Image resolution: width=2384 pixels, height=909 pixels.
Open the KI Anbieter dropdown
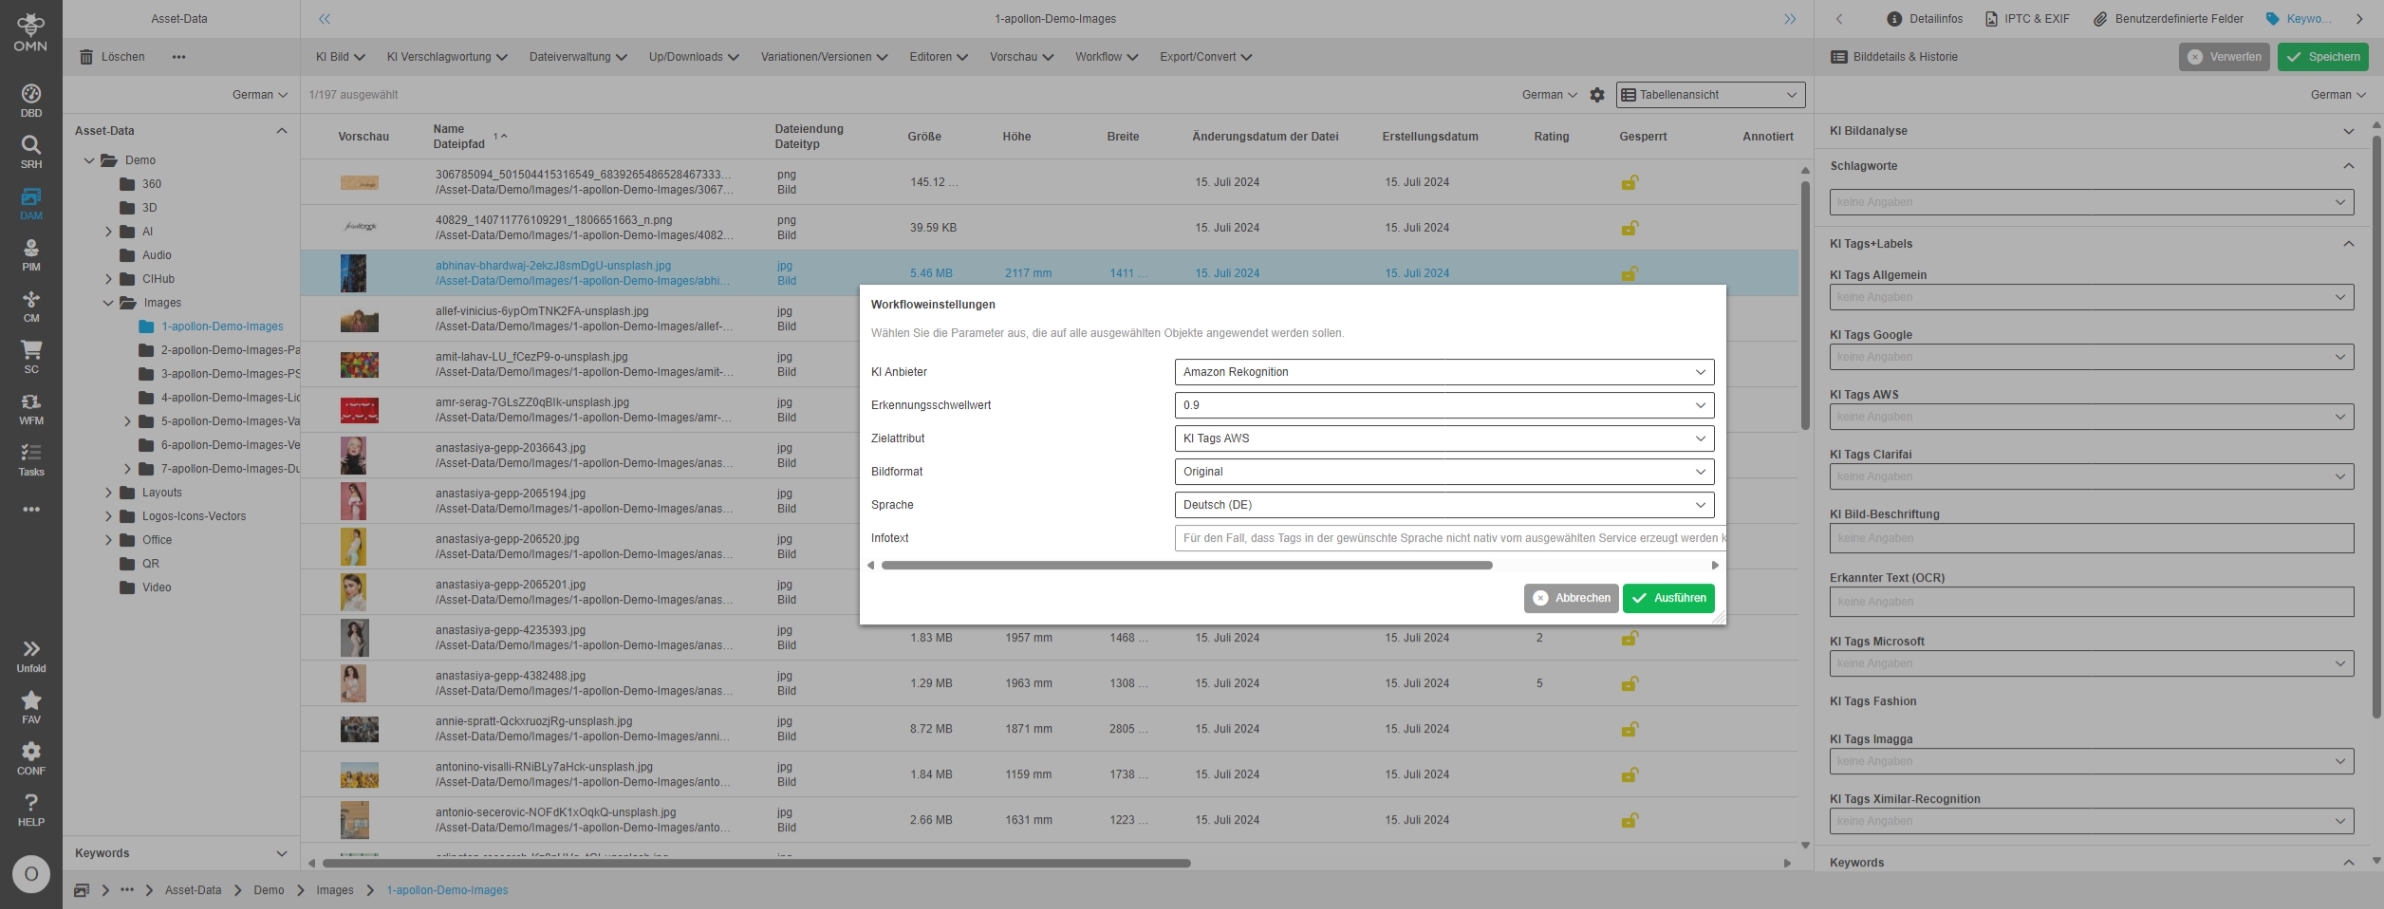point(1443,372)
